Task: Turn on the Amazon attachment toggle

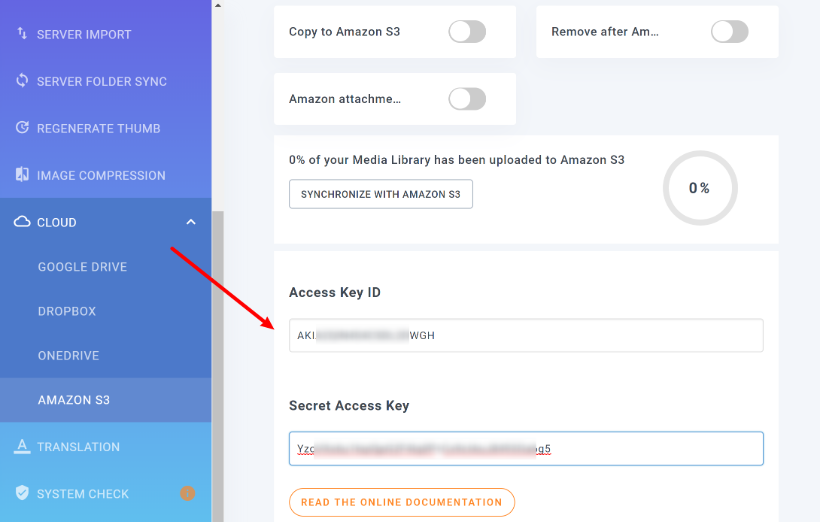Action: coord(467,99)
